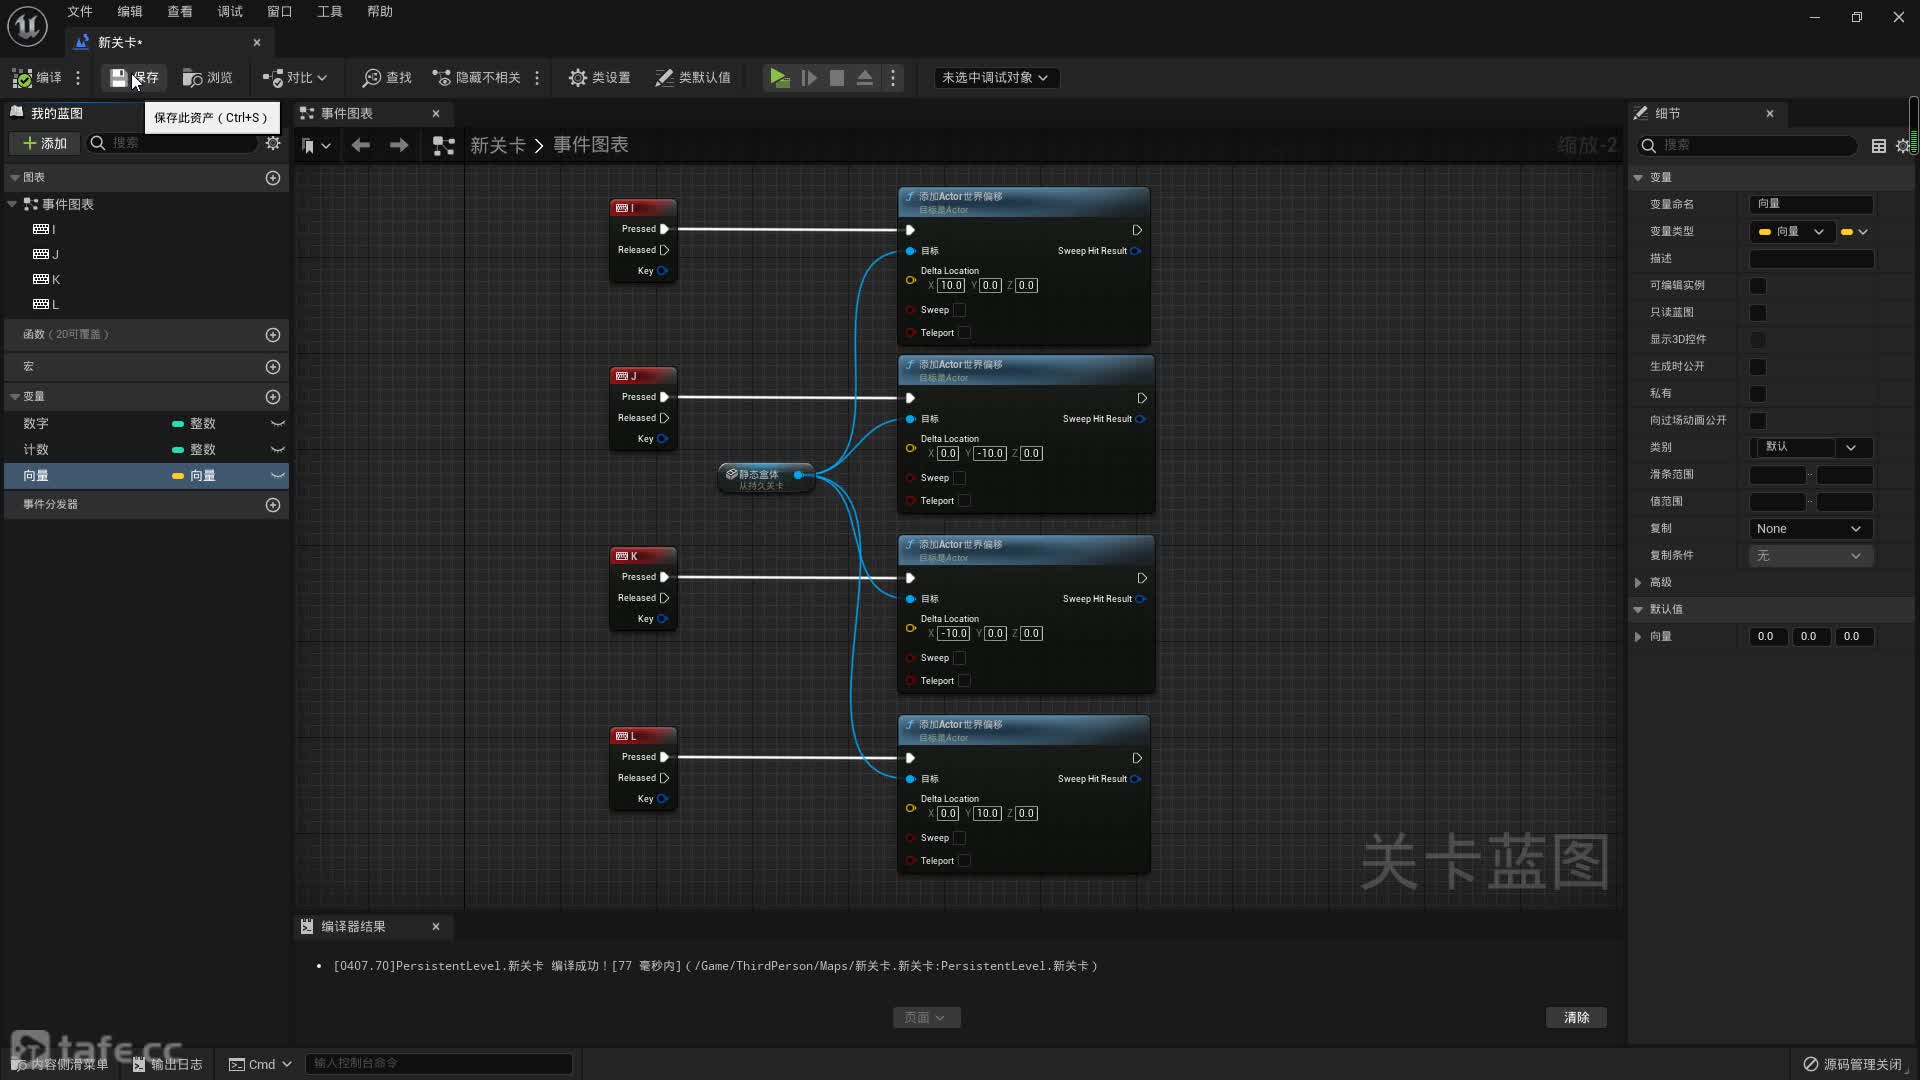The image size is (1920, 1080).
Task: Open the 变量类型 向量 dropdown
Action: pyautogui.click(x=1791, y=232)
